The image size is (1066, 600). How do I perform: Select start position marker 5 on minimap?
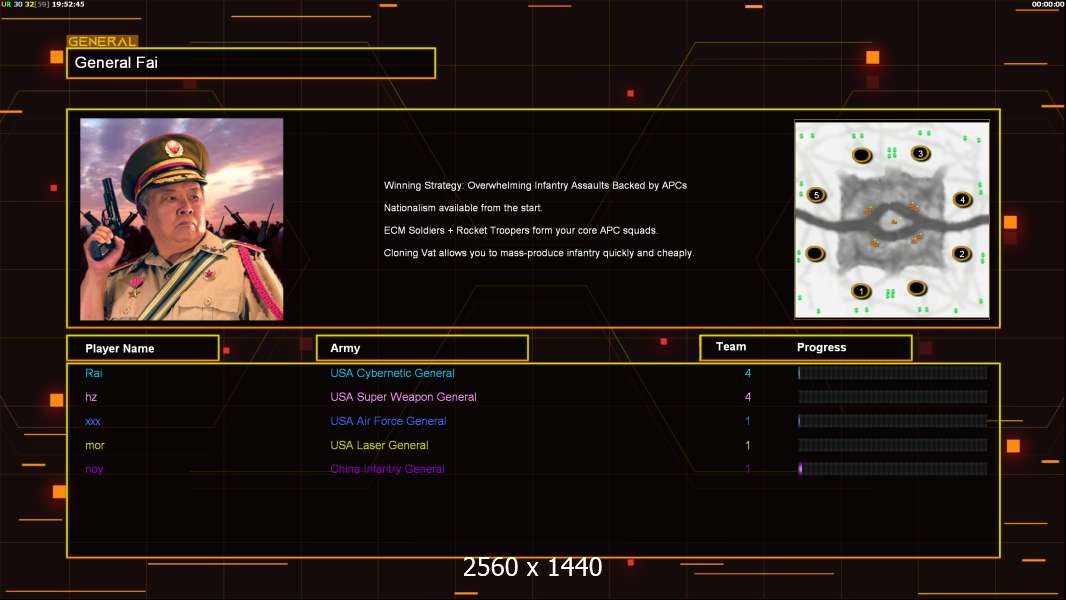tap(816, 195)
